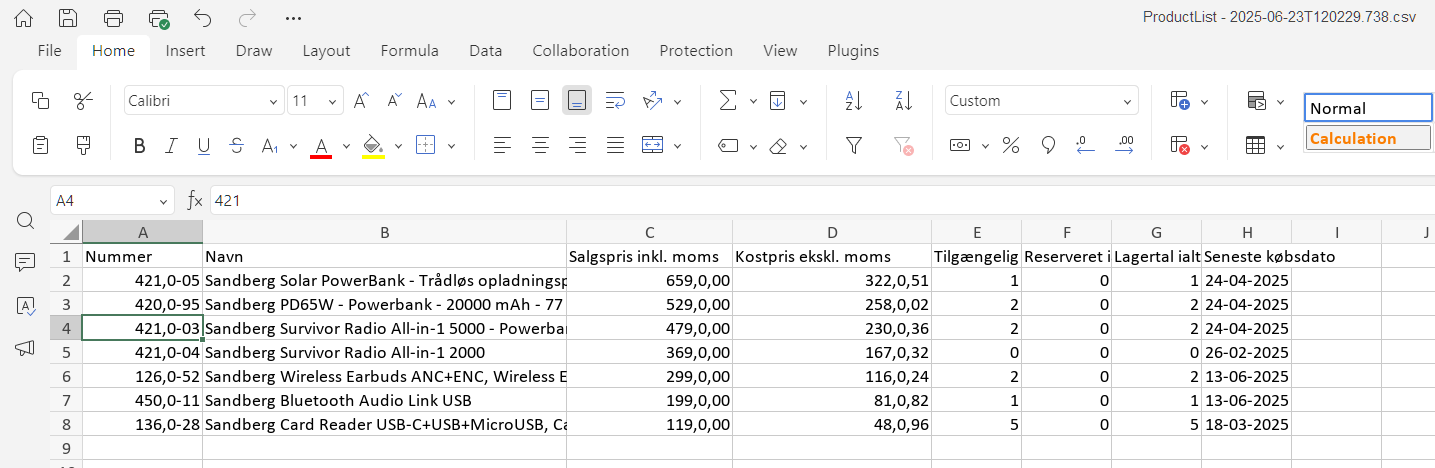Apply Percent style format
The image size is (1435, 468).
(1011, 146)
